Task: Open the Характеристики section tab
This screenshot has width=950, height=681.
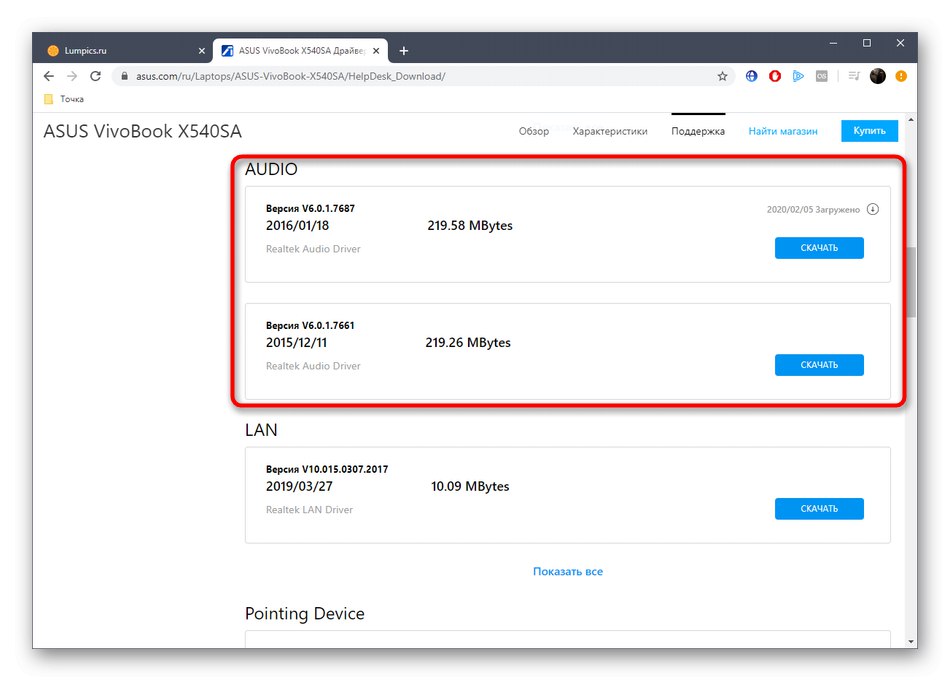Action: tap(610, 131)
